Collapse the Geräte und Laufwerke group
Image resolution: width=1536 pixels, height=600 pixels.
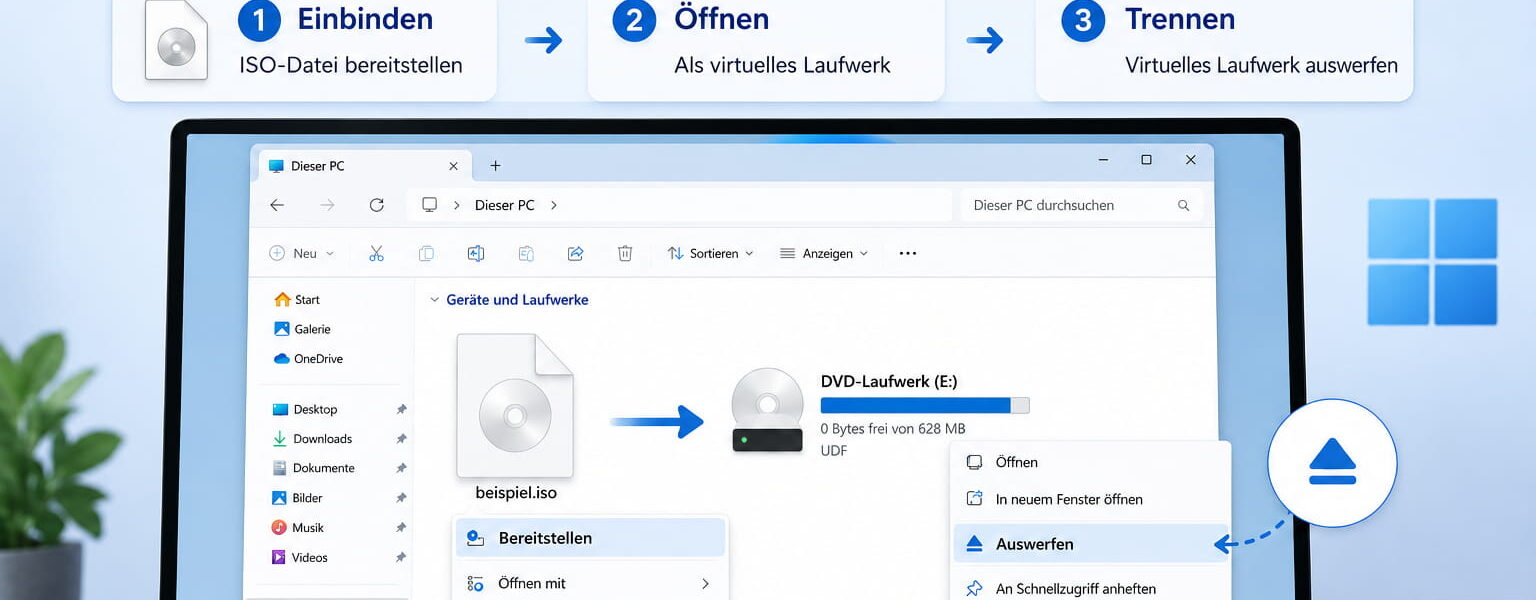click(x=434, y=300)
